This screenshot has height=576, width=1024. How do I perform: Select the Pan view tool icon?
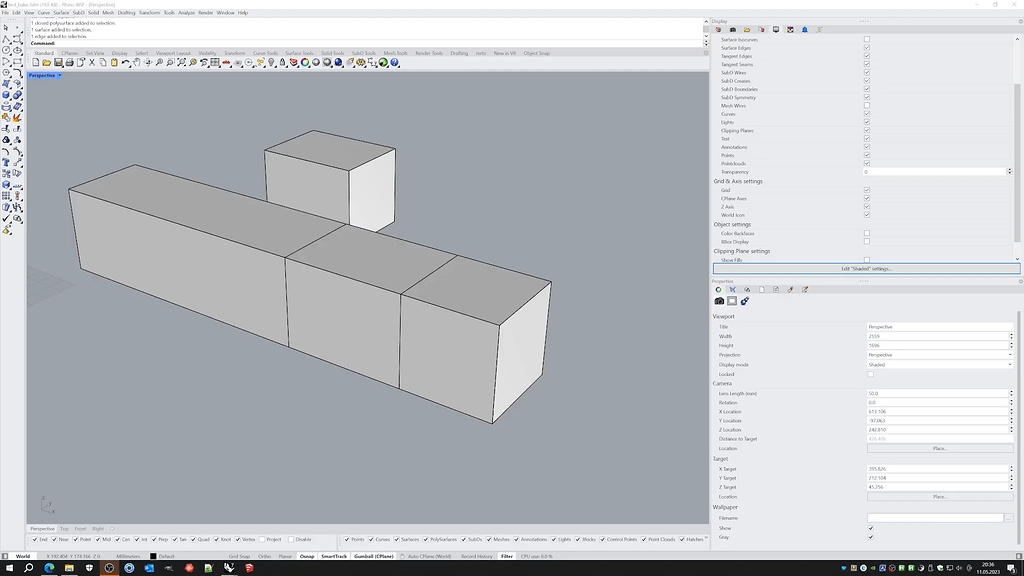tap(135, 63)
